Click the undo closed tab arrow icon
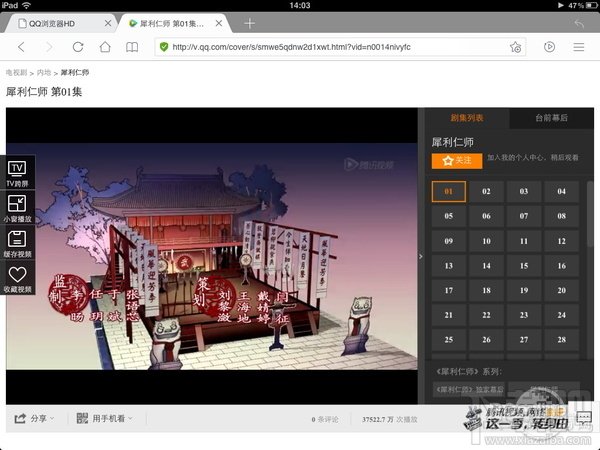The width and height of the screenshot is (600, 450). pos(579,24)
